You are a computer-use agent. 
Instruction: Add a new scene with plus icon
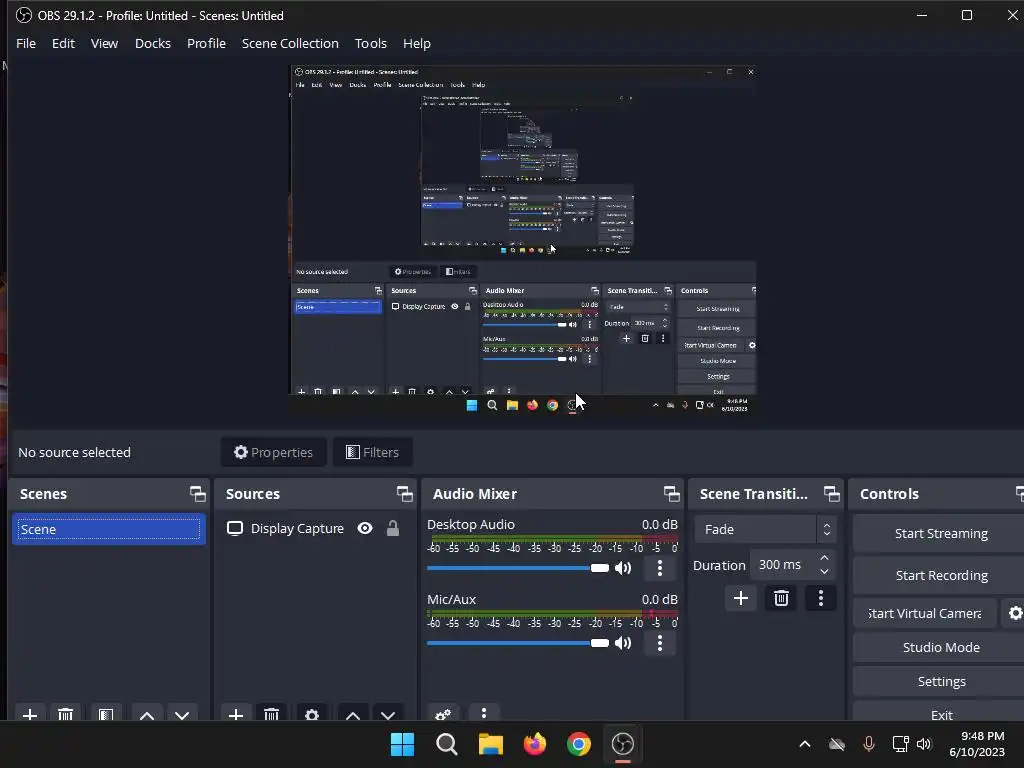point(29,714)
